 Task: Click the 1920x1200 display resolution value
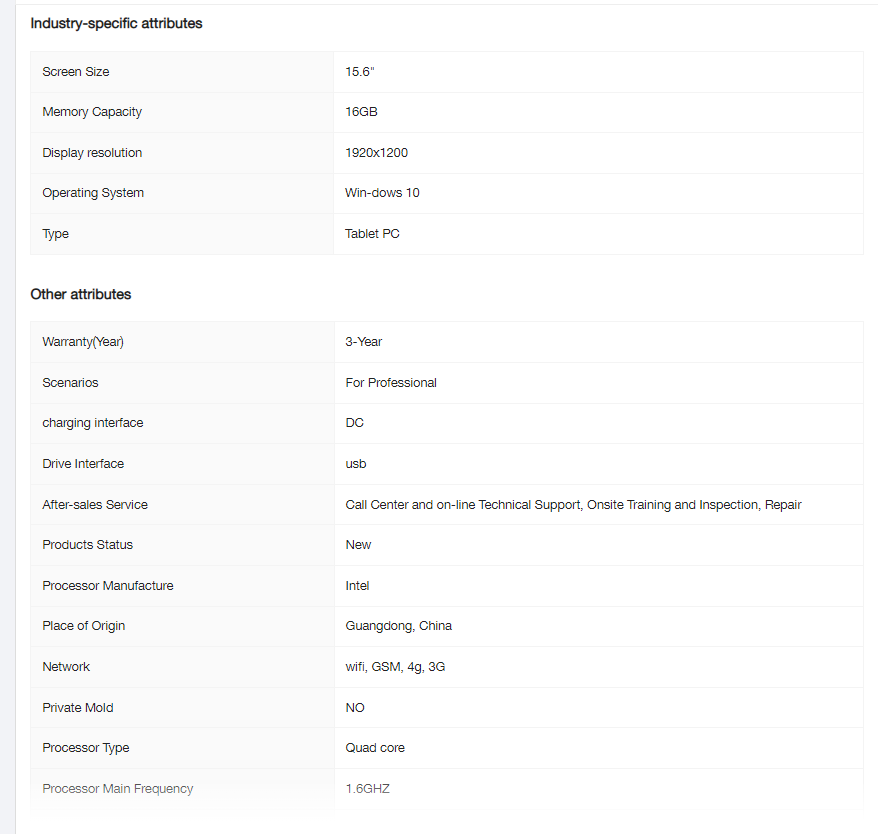point(376,153)
